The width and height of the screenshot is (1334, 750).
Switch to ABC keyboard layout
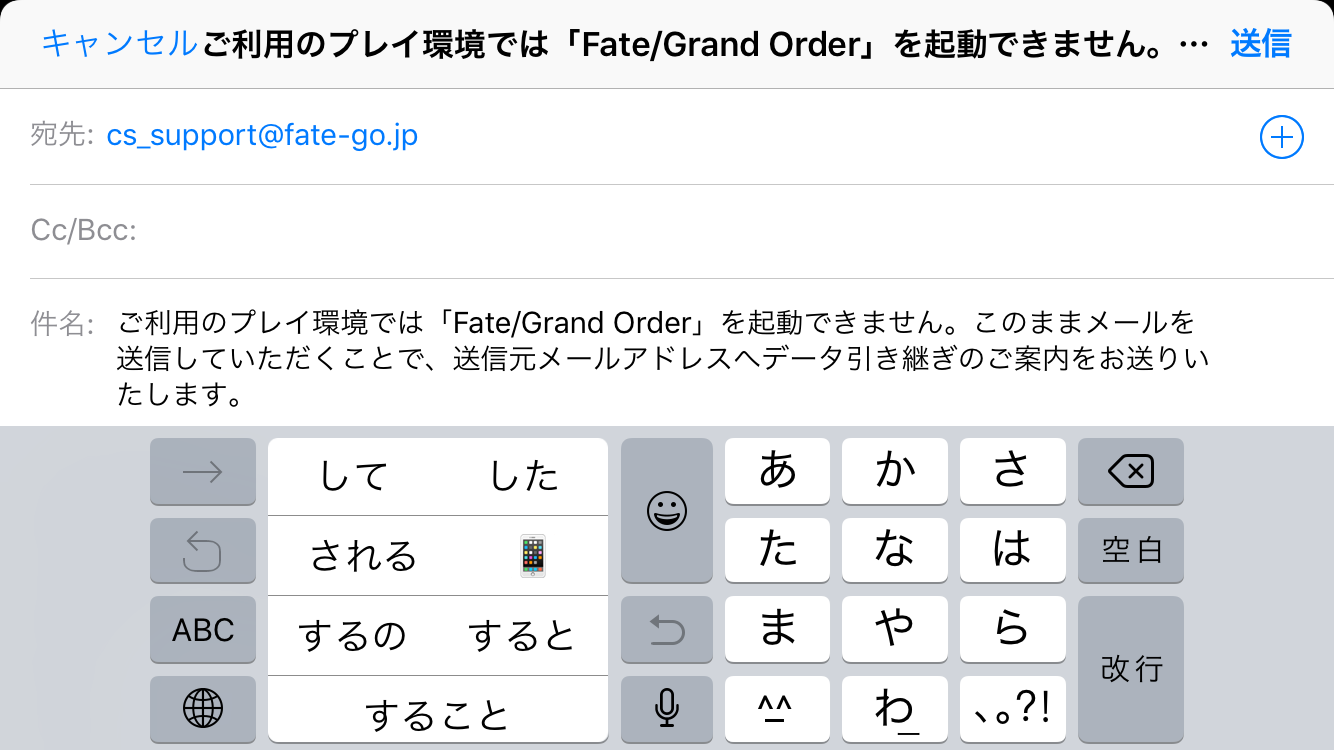pyautogui.click(x=203, y=630)
